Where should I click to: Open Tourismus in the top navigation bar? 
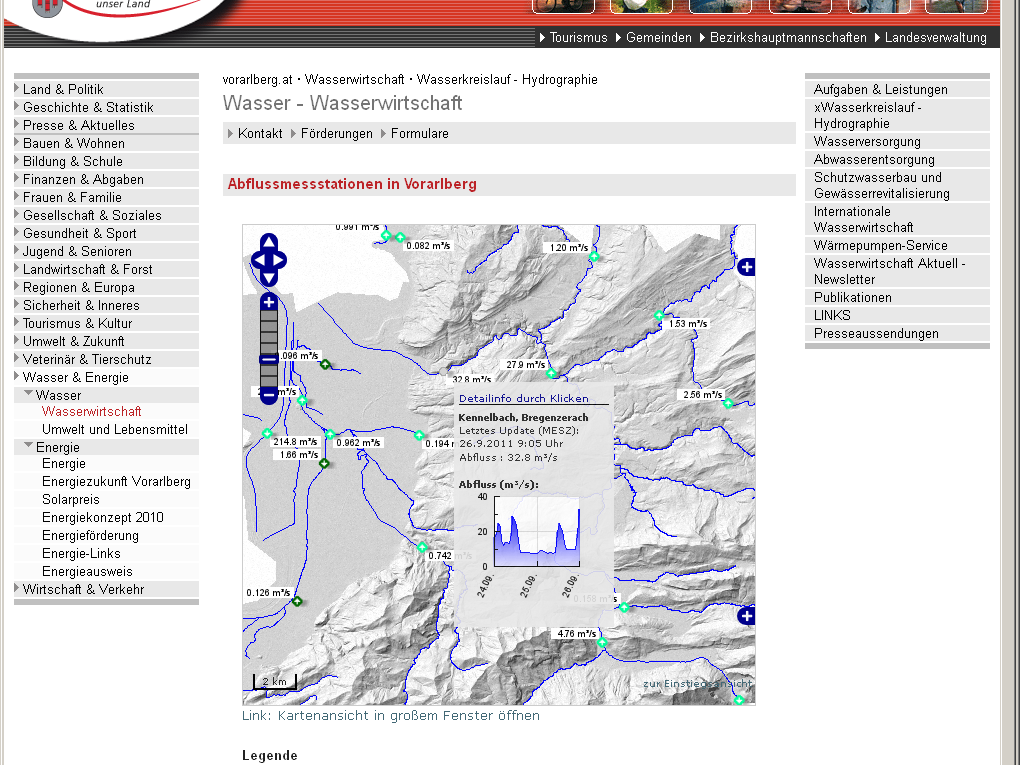coord(578,38)
